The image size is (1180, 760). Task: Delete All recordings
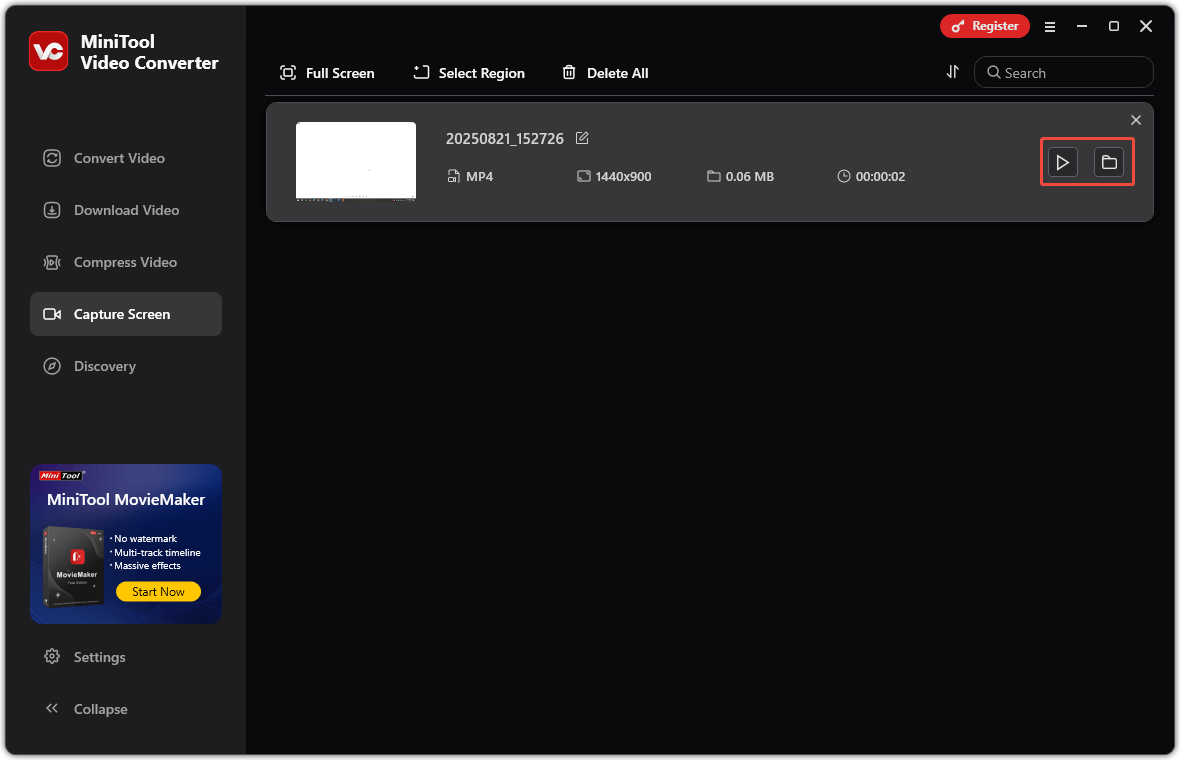pos(606,73)
